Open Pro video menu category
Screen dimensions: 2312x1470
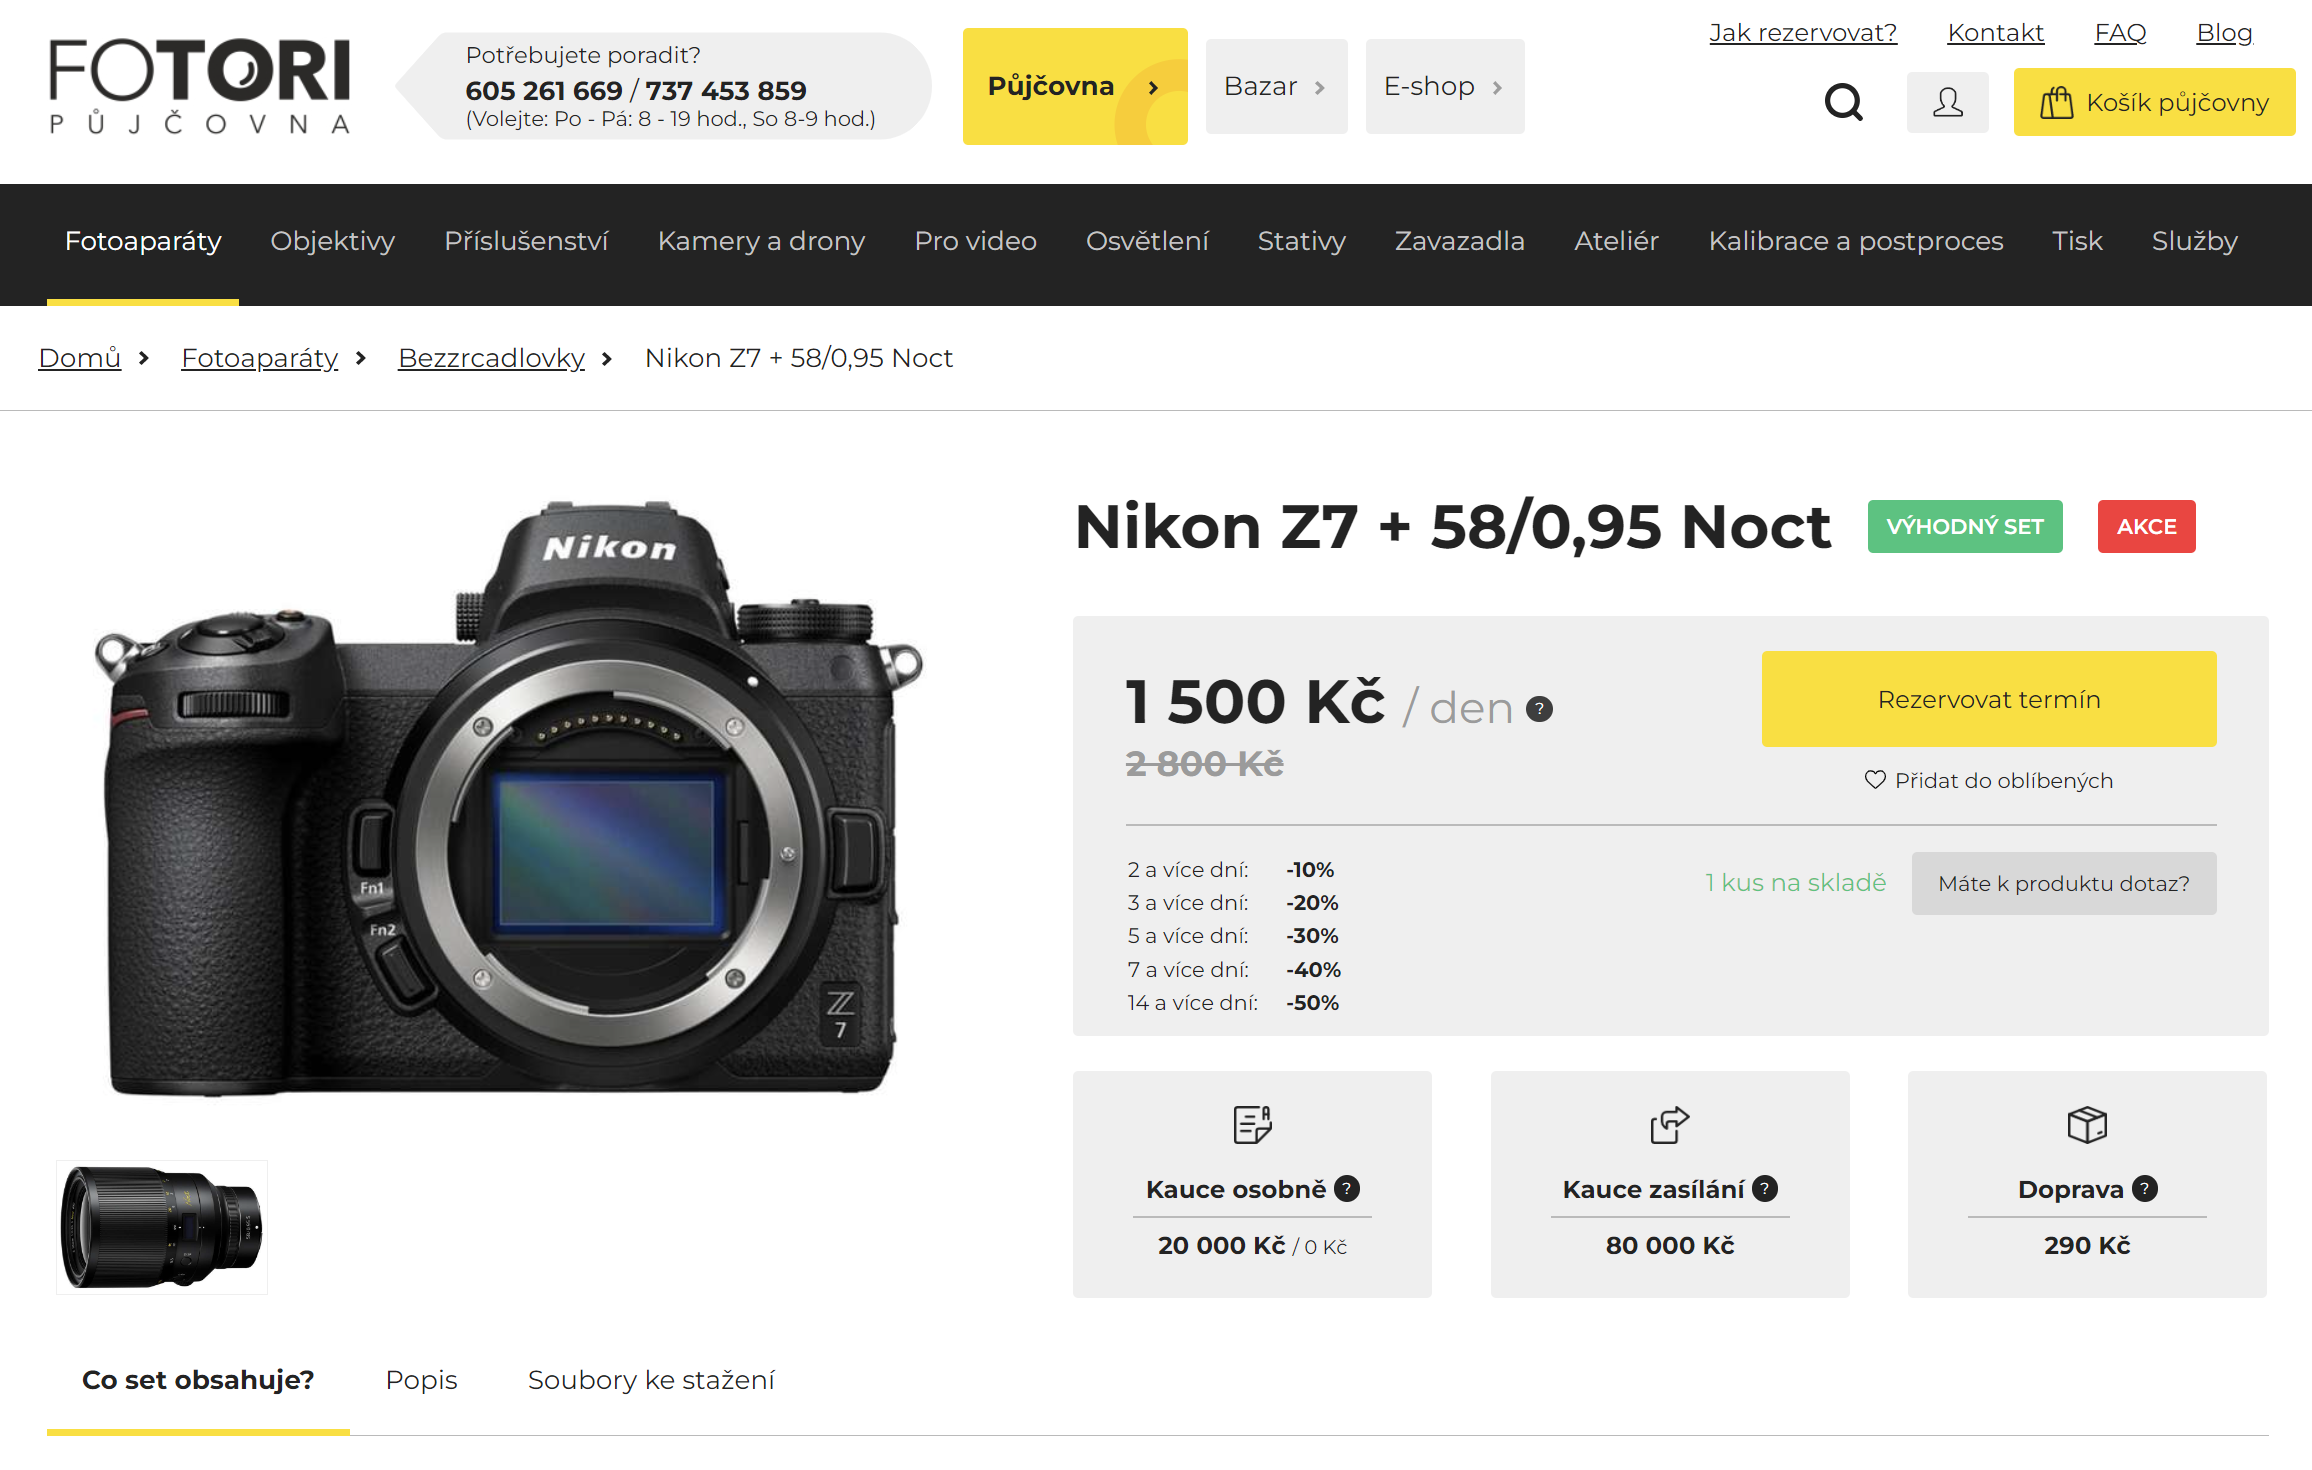(975, 241)
